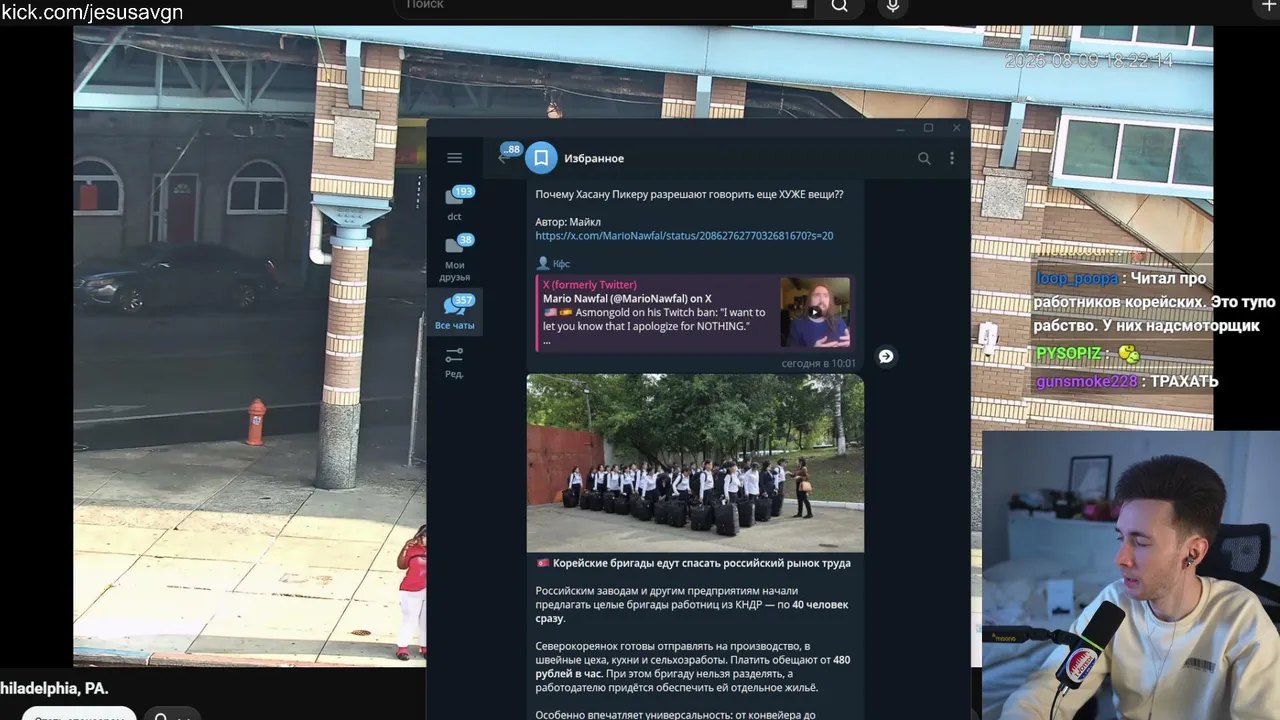1280x720 pixels.
Task: Select the dct chat folder
Action: [x=455, y=203]
